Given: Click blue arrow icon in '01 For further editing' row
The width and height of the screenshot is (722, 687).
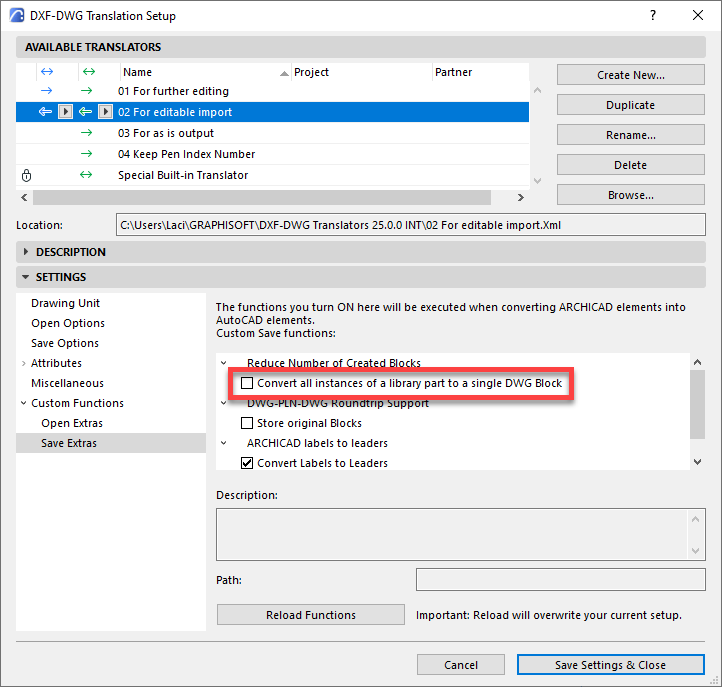Looking at the screenshot, I should tap(47, 91).
